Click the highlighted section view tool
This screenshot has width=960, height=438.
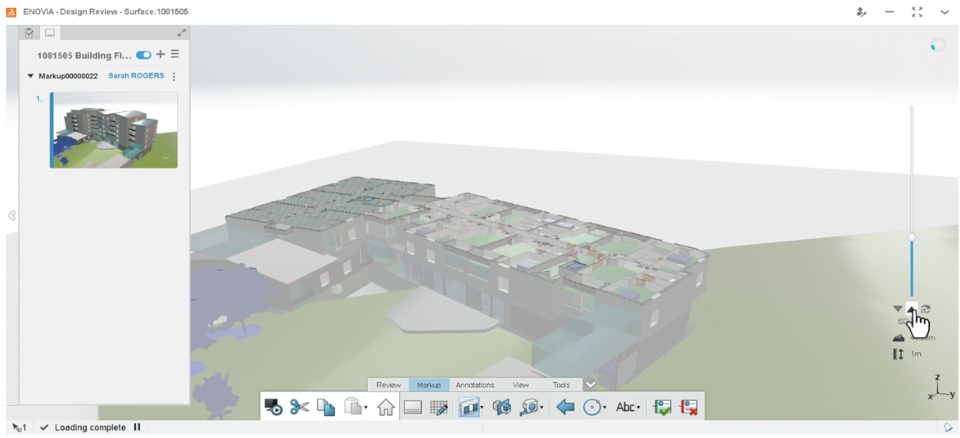coord(469,407)
